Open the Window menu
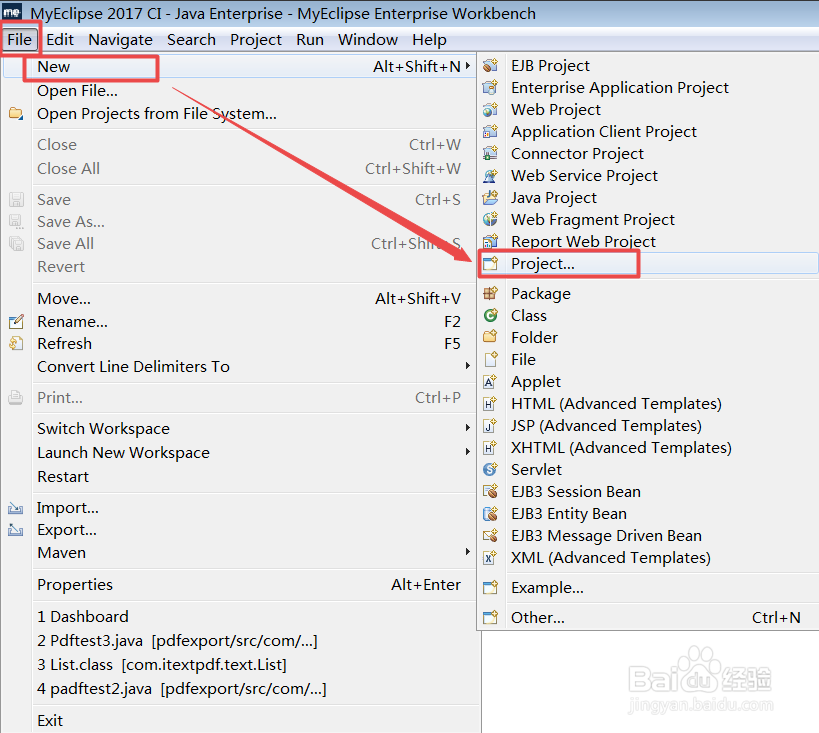Screen dimensions: 819x733 [x=368, y=40]
